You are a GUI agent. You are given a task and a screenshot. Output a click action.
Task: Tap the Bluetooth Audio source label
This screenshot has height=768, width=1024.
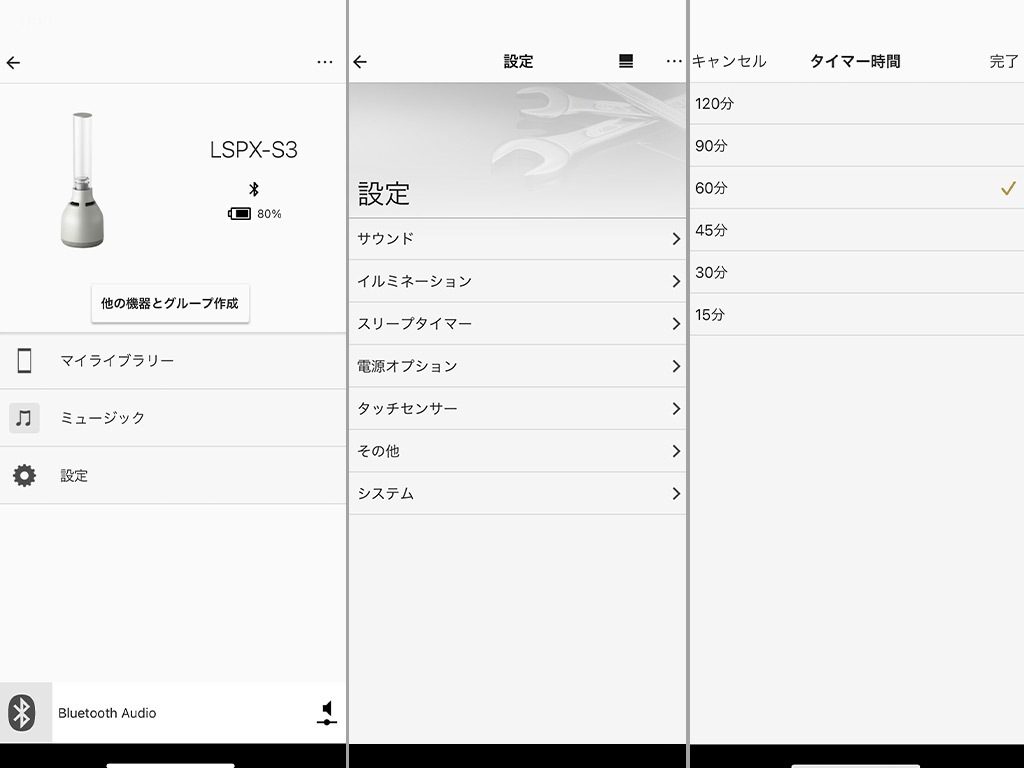pos(107,713)
